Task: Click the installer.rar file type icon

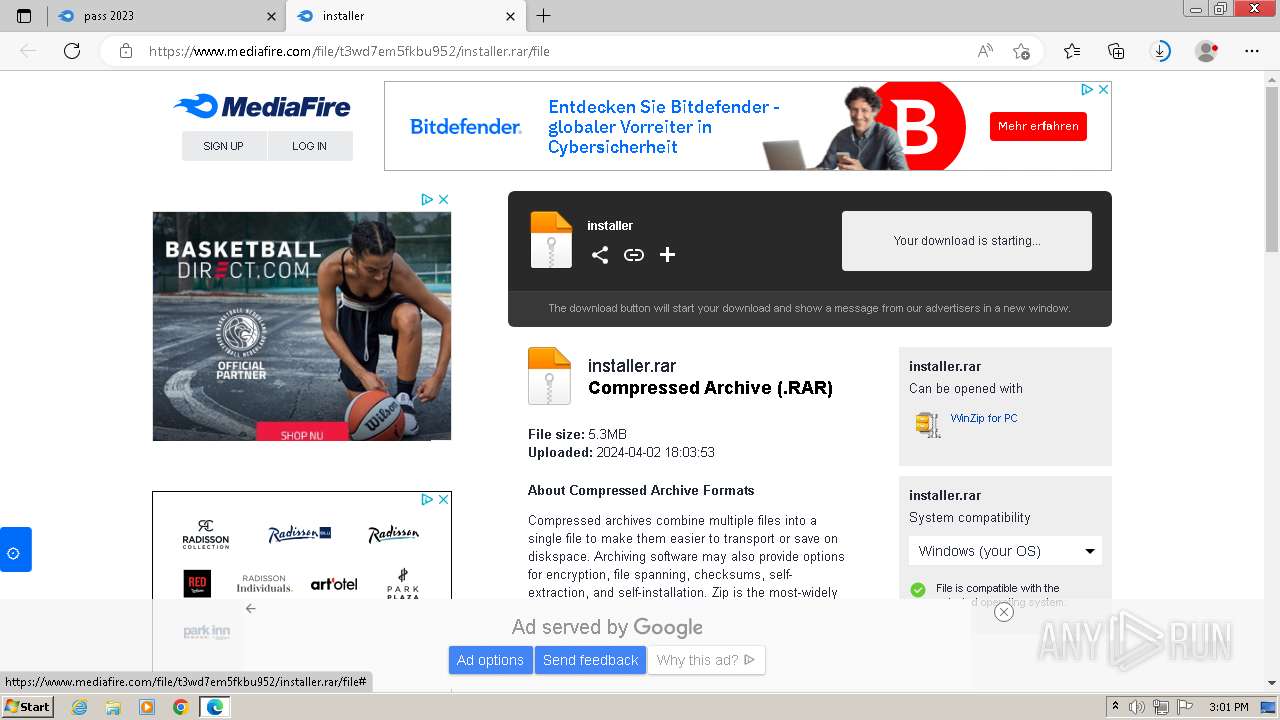Action: [549, 376]
